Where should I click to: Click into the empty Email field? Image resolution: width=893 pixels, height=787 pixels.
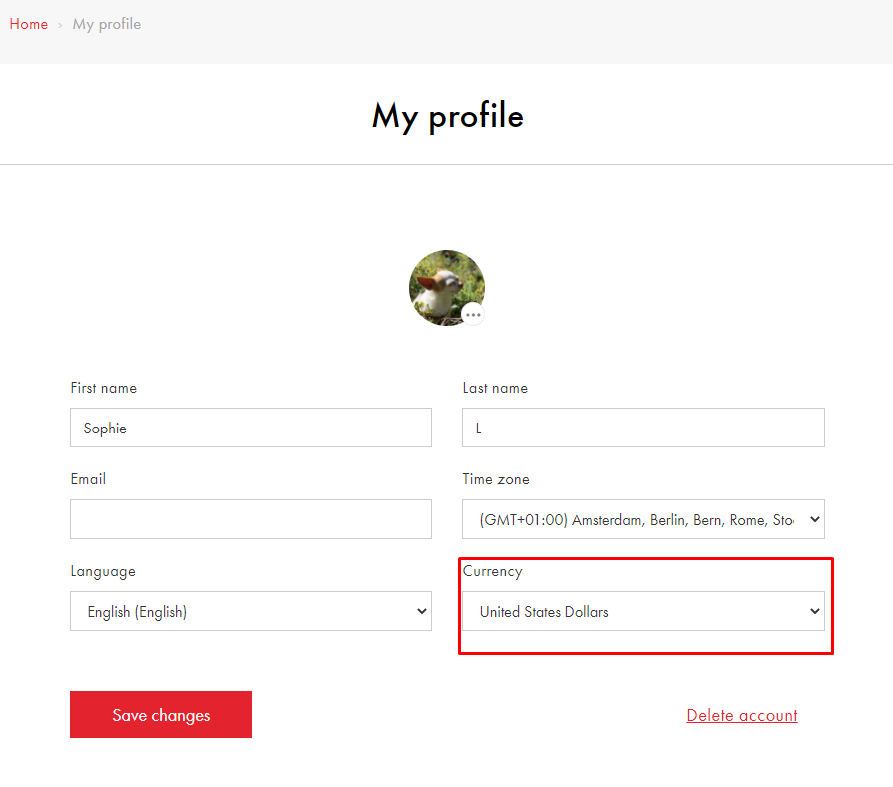pos(251,519)
